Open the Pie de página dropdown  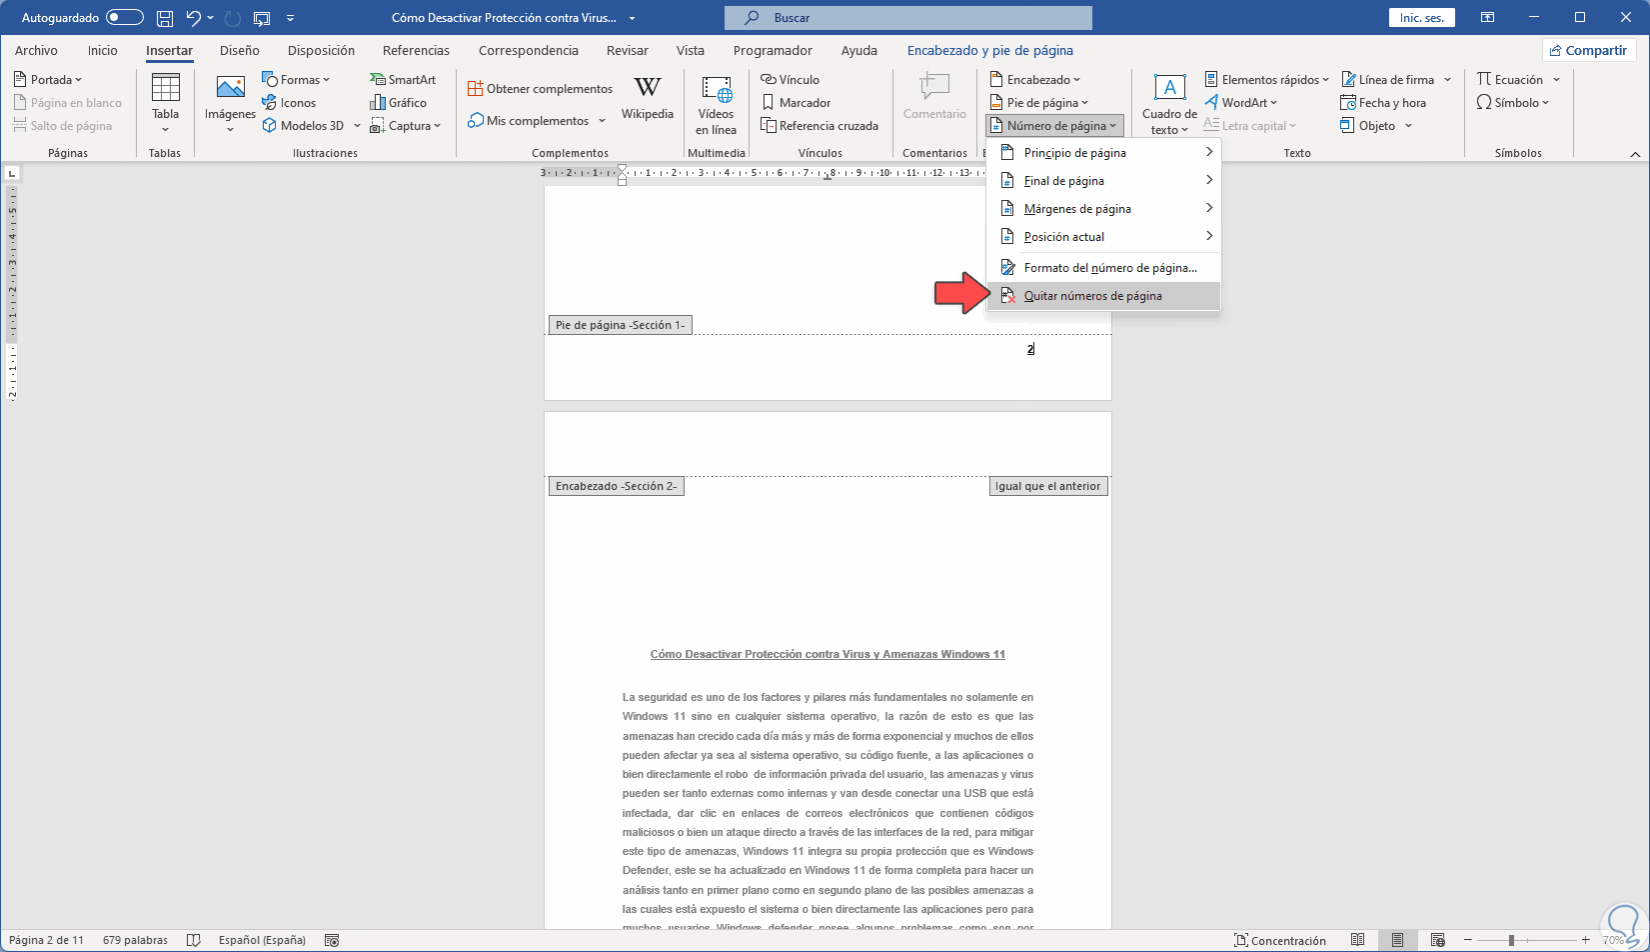pyautogui.click(x=1039, y=103)
